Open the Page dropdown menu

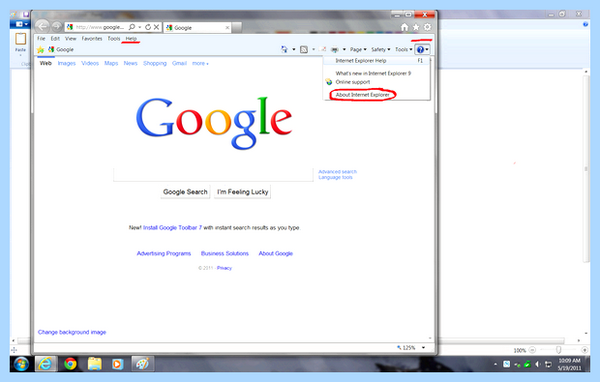click(x=358, y=49)
